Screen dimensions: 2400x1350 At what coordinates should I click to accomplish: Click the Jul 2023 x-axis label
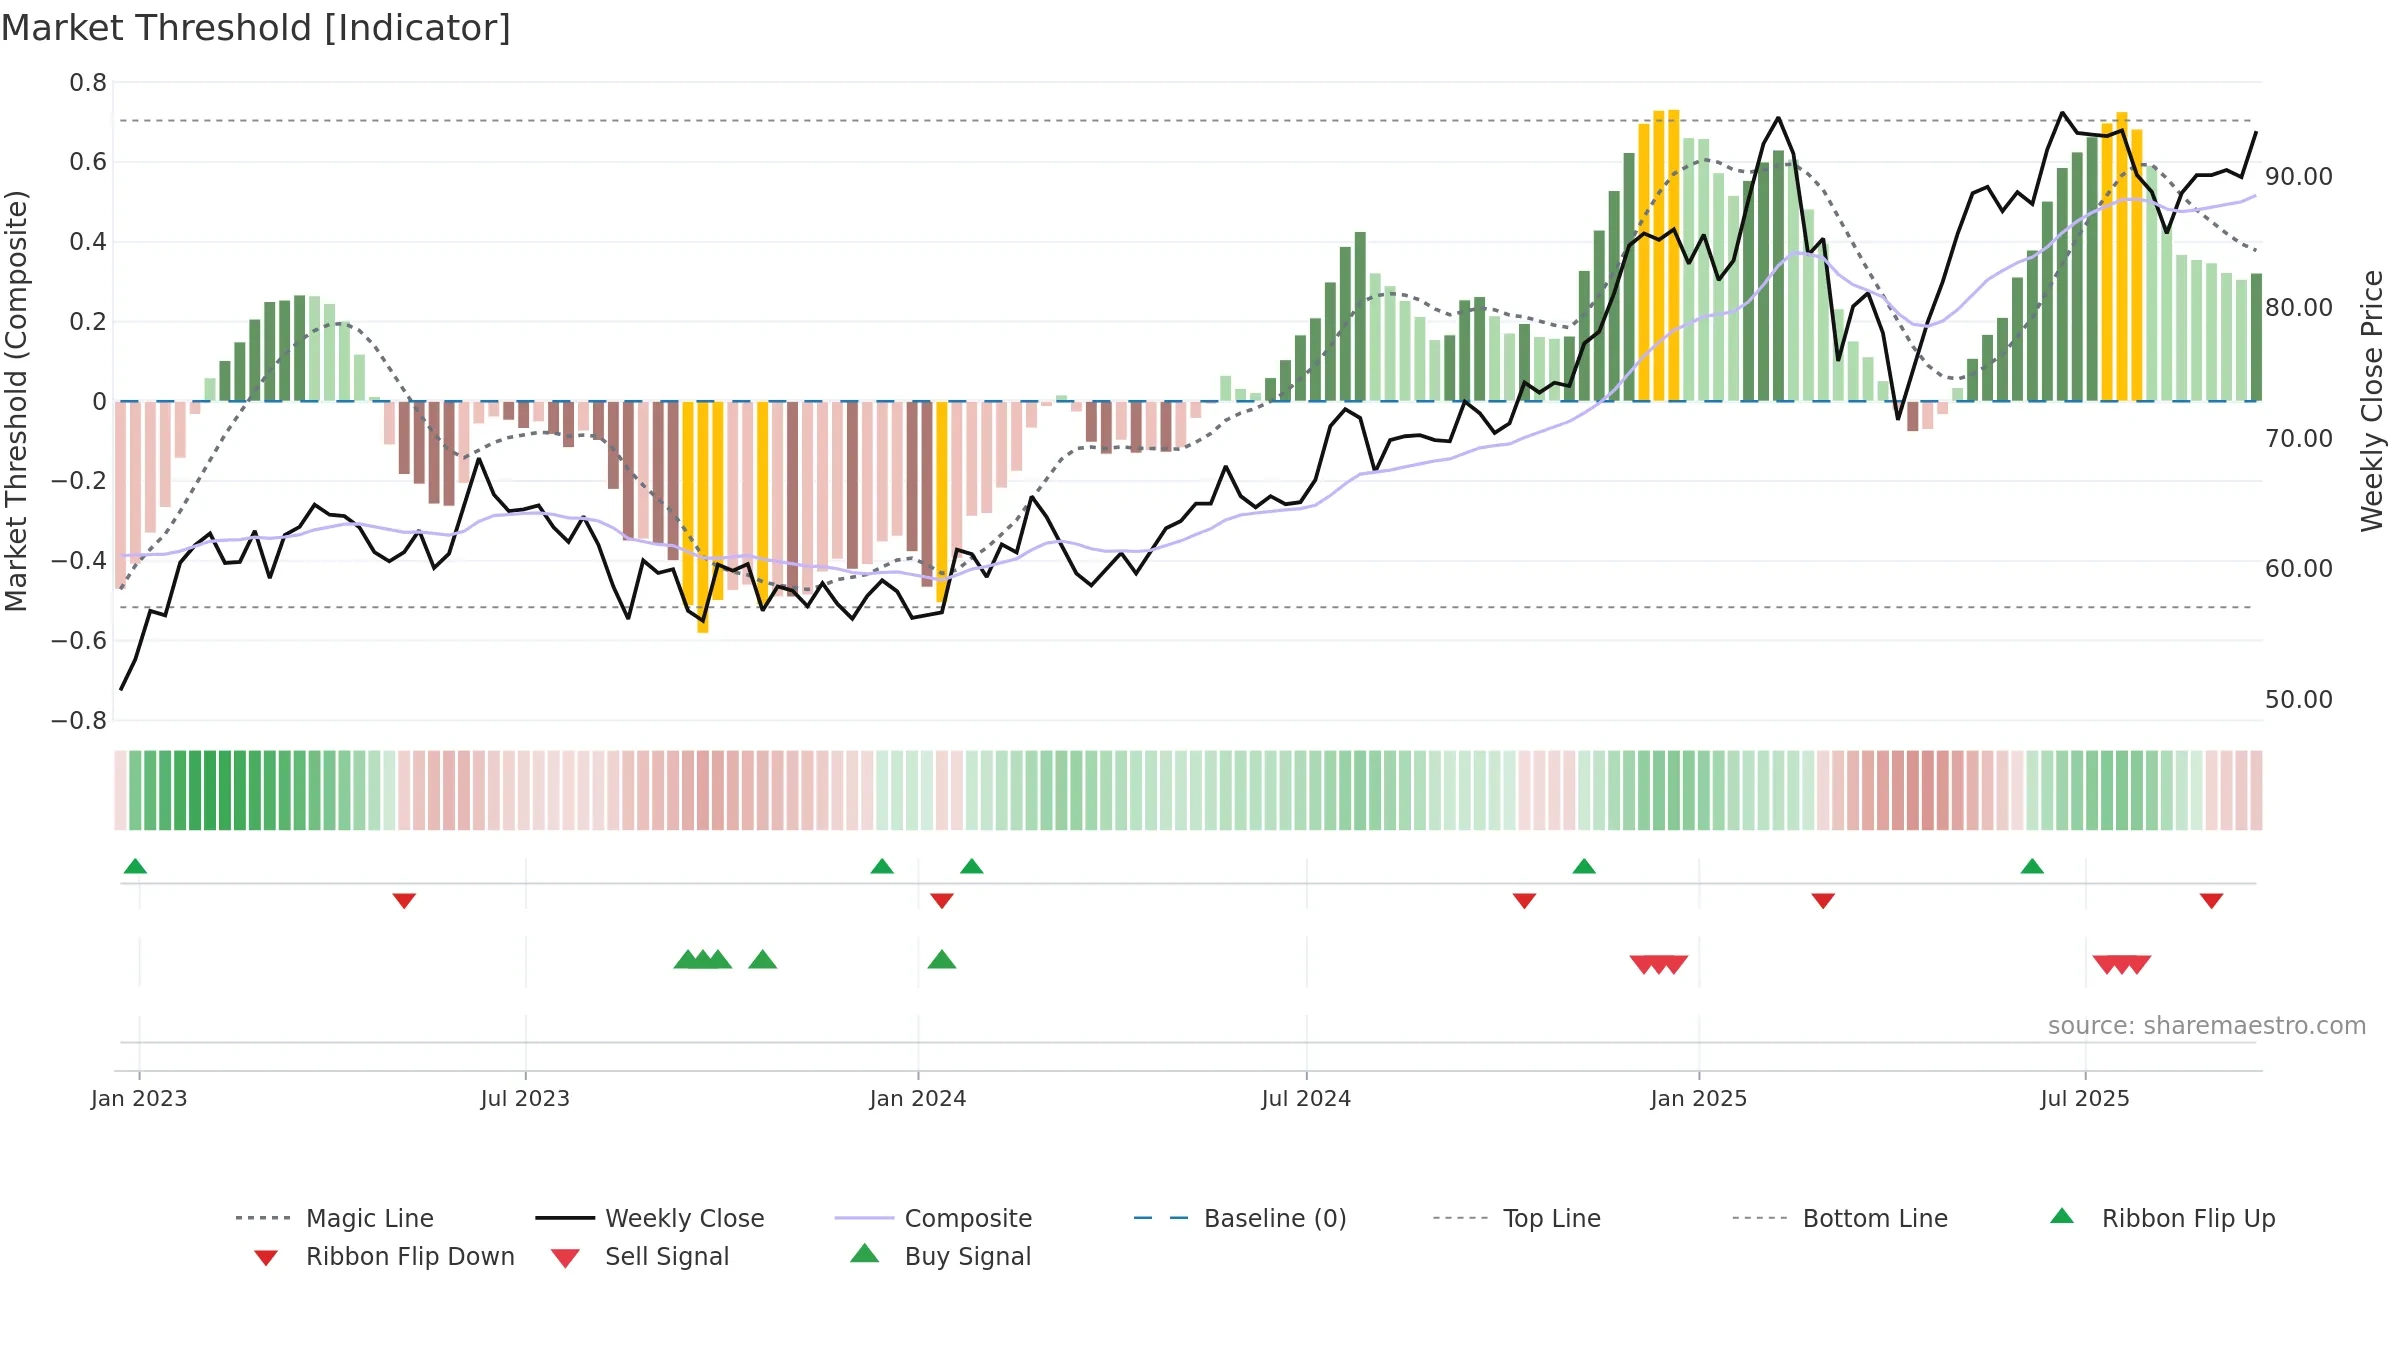[x=525, y=1099]
